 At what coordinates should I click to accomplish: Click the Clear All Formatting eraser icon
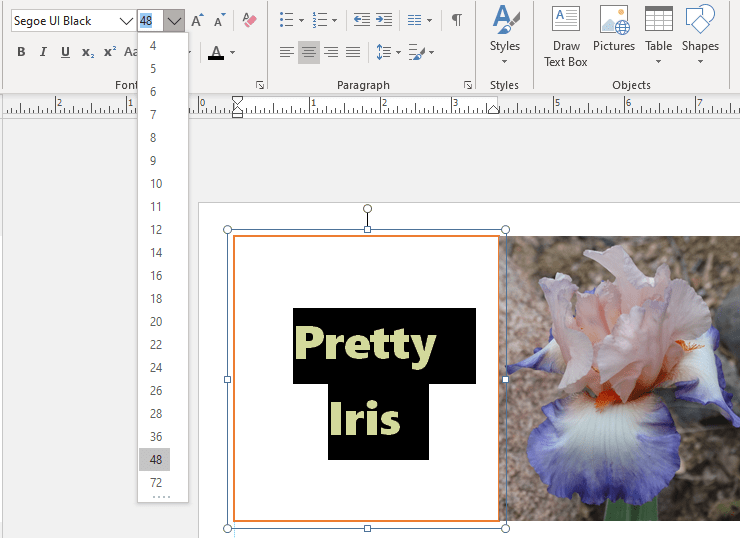(250, 20)
